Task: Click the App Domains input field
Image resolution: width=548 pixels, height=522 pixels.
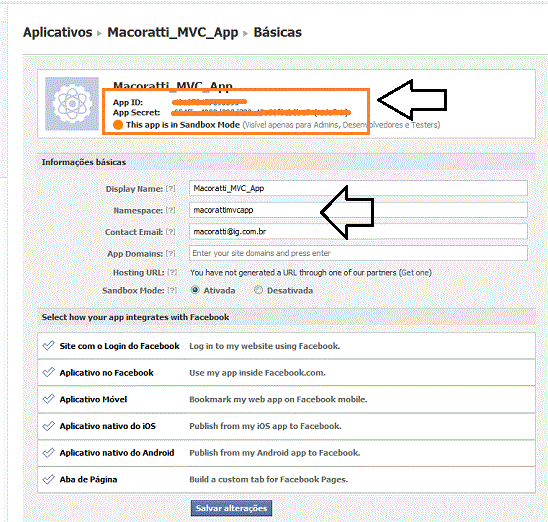Action: click(358, 253)
